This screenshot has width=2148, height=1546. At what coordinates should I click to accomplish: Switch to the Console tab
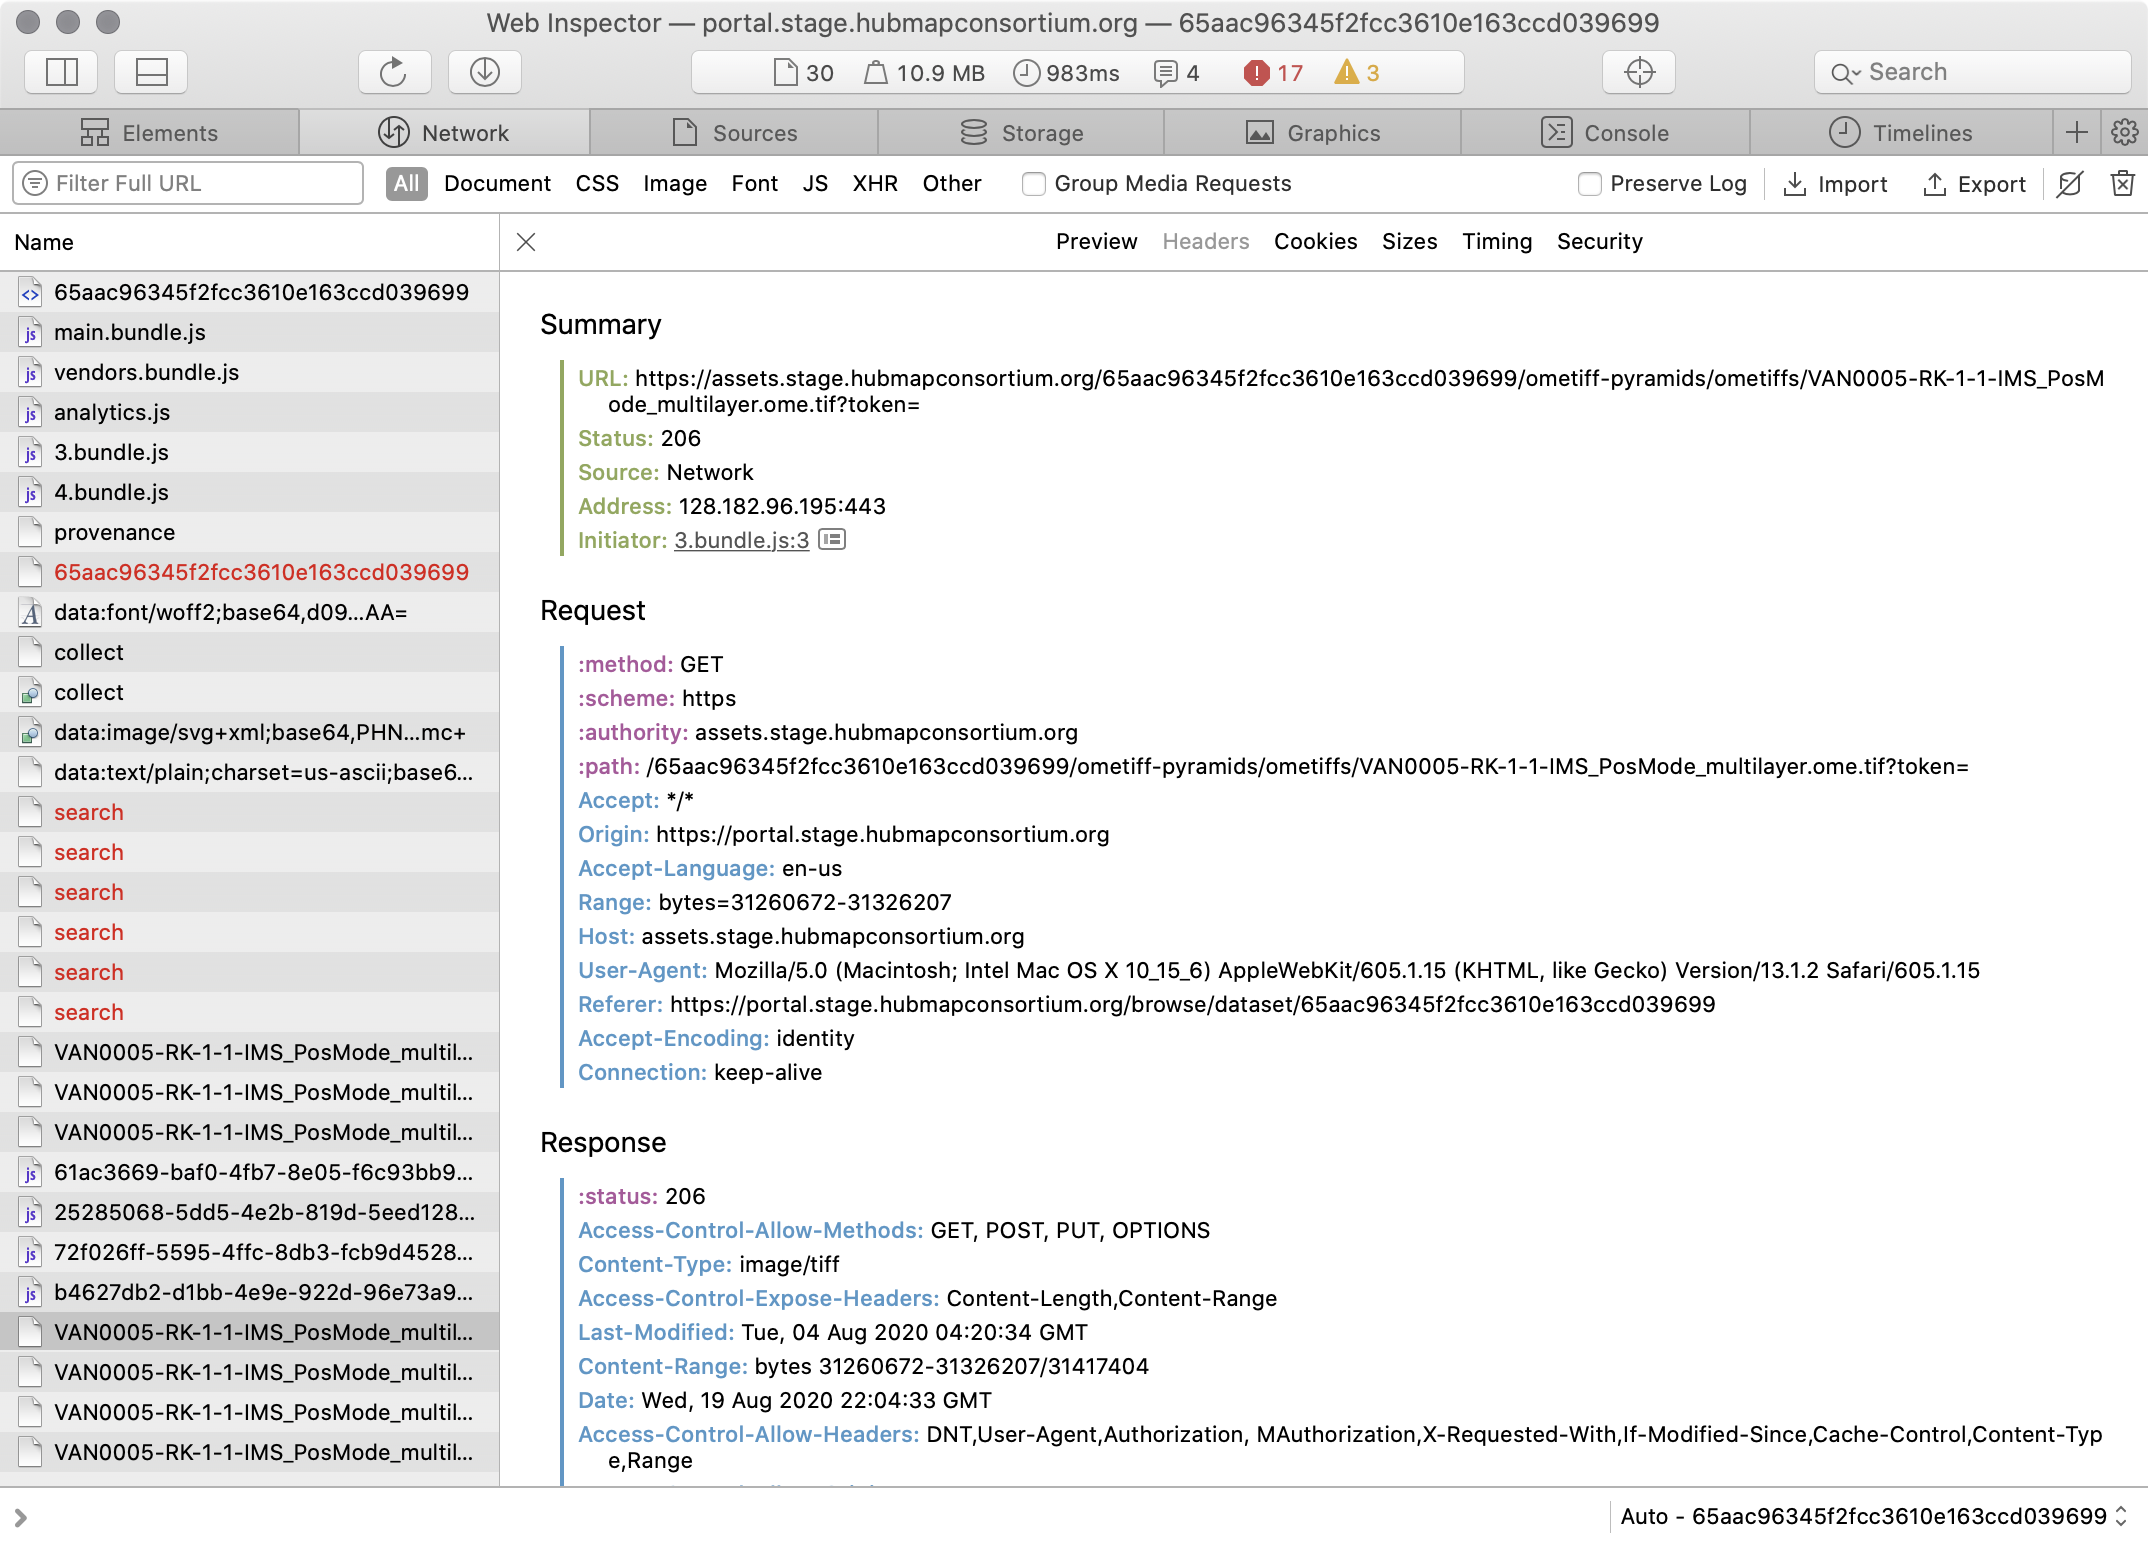pos(1608,132)
